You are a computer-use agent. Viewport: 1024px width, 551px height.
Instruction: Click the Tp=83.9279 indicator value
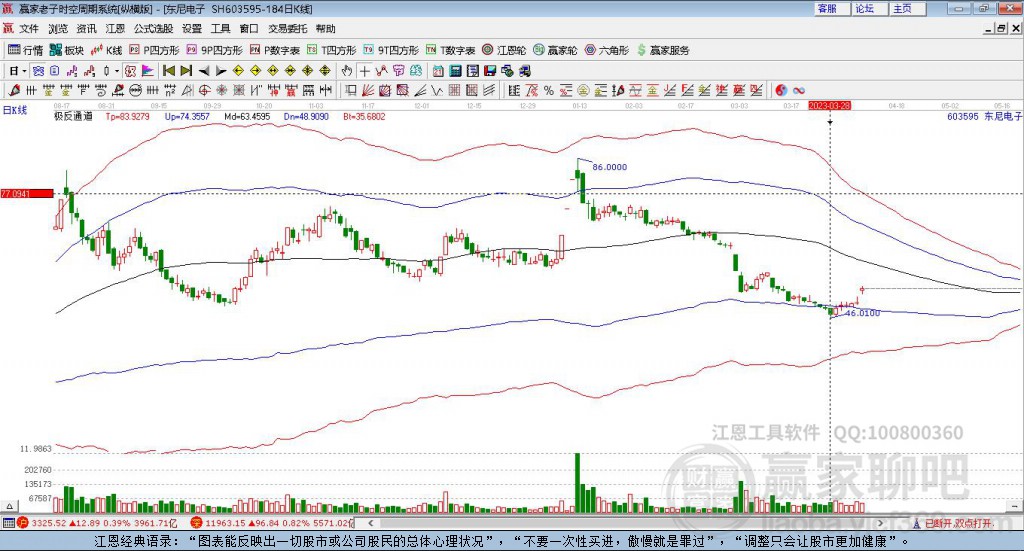point(127,116)
